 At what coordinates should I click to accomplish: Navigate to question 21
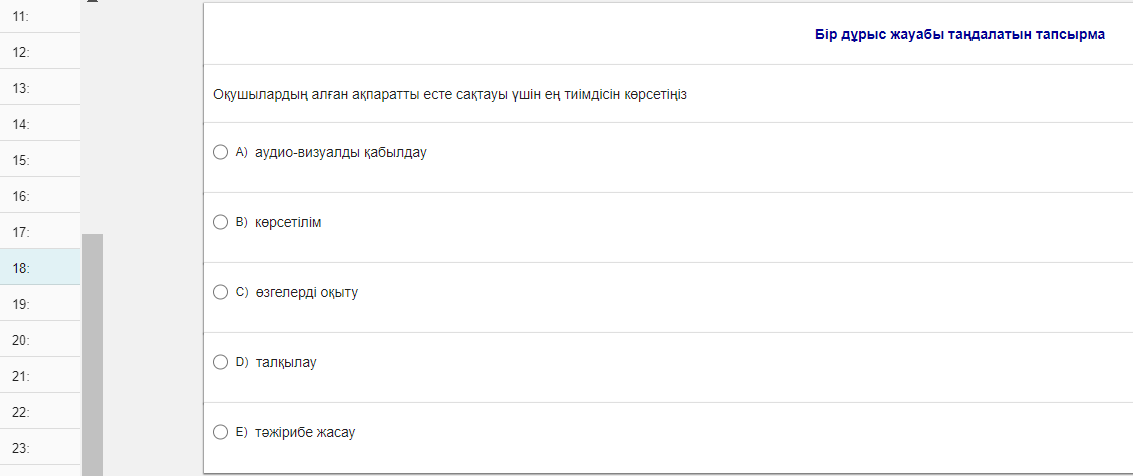(x=40, y=376)
